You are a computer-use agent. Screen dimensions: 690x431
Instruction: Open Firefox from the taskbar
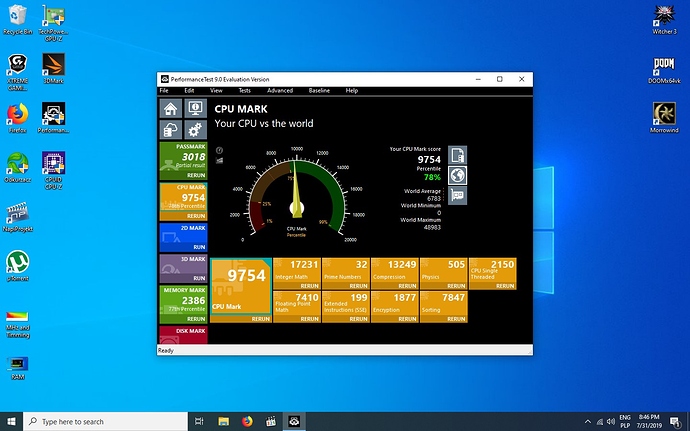[x=247, y=421]
